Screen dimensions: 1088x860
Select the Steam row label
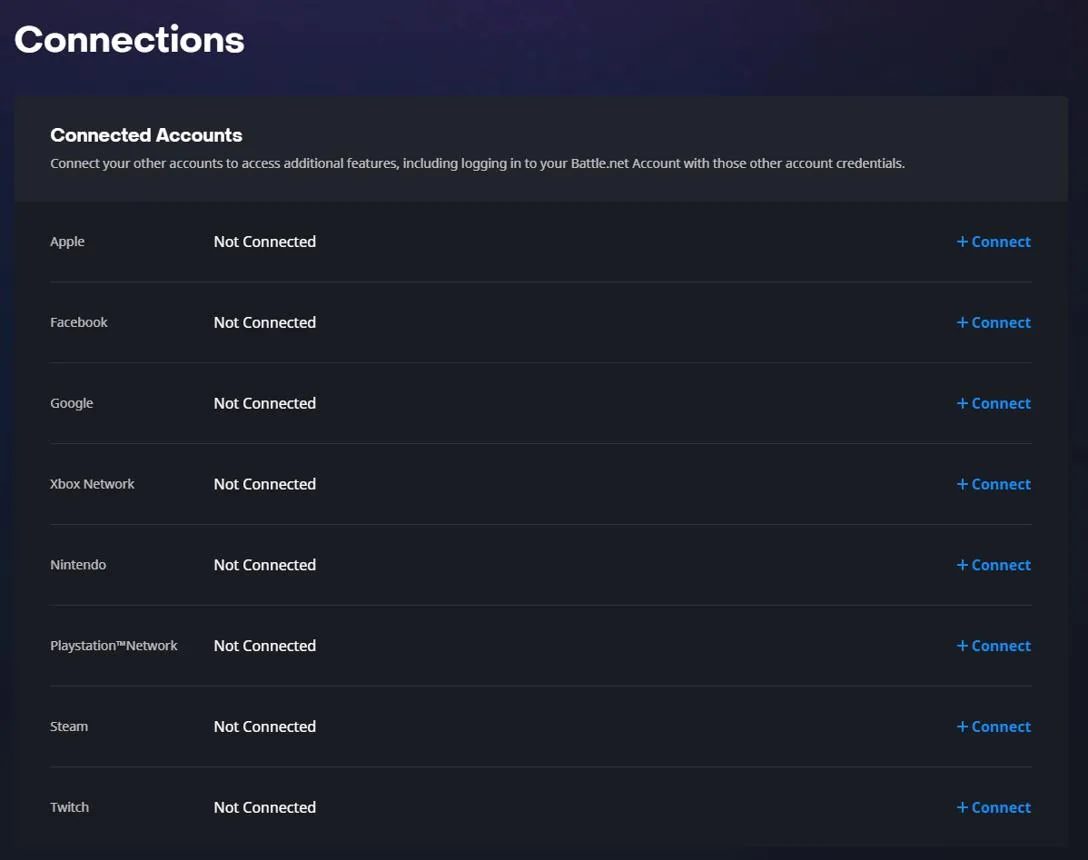click(69, 727)
